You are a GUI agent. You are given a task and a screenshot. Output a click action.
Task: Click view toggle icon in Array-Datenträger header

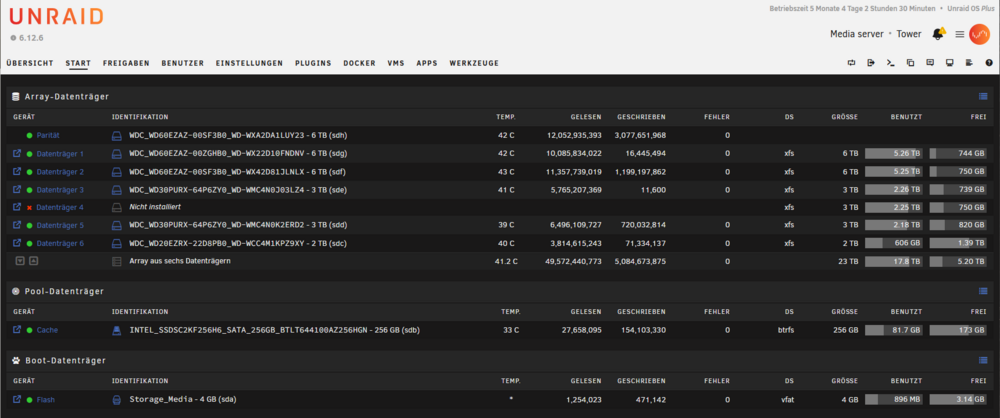(983, 96)
